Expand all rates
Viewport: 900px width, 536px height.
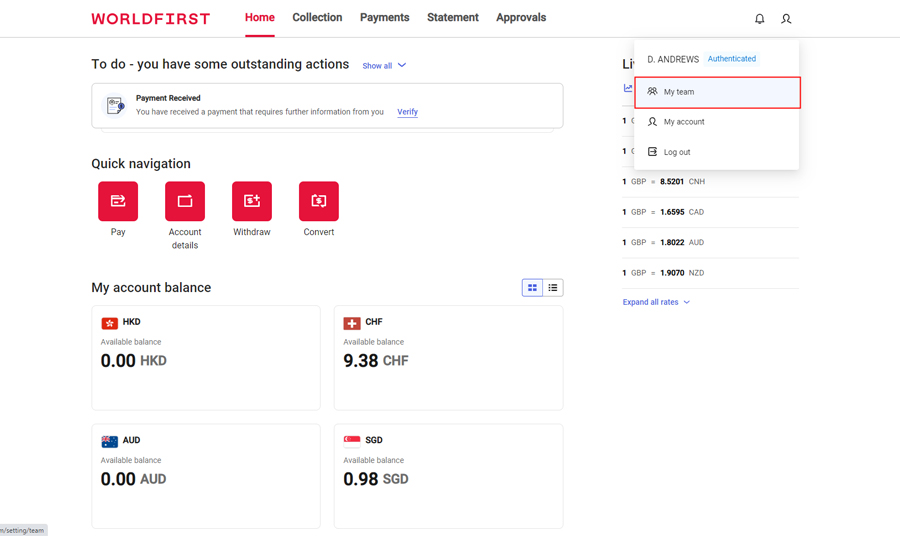[x=655, y=302]
